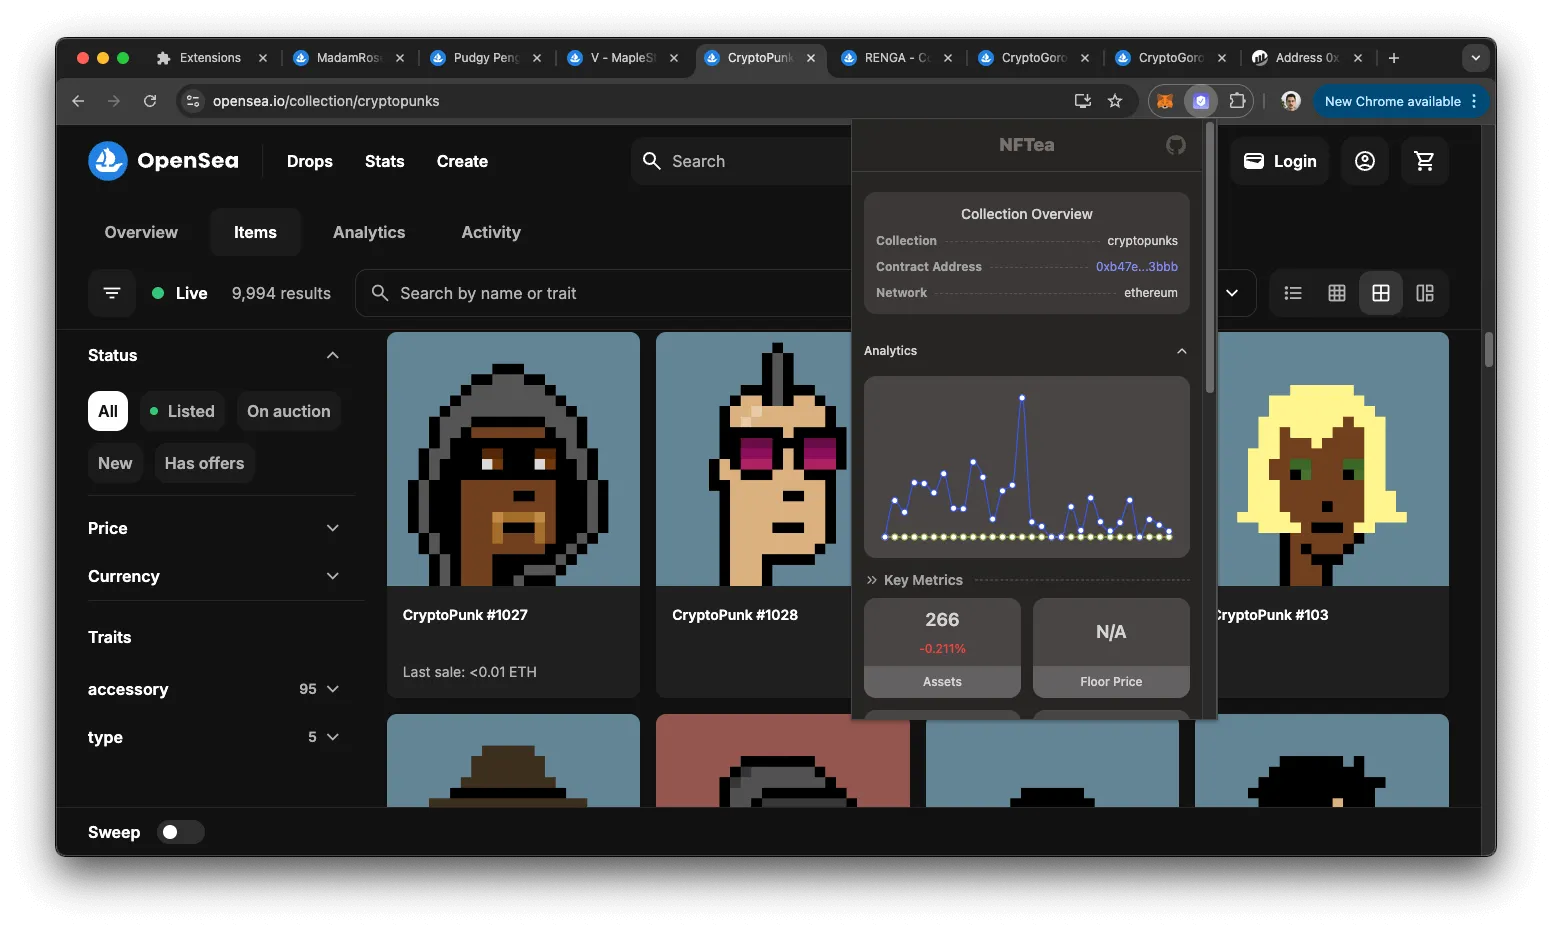Click the Login button
1552x930 pixels.
click(1279, 161)
